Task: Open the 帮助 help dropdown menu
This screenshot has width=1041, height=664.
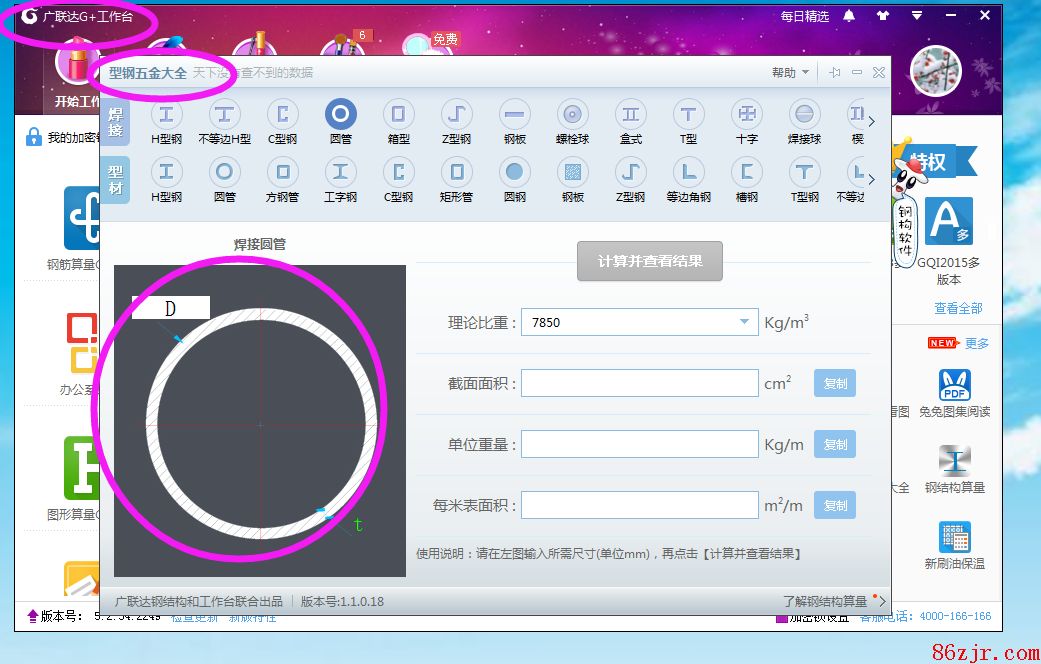Action: click(x=789, y=73)
